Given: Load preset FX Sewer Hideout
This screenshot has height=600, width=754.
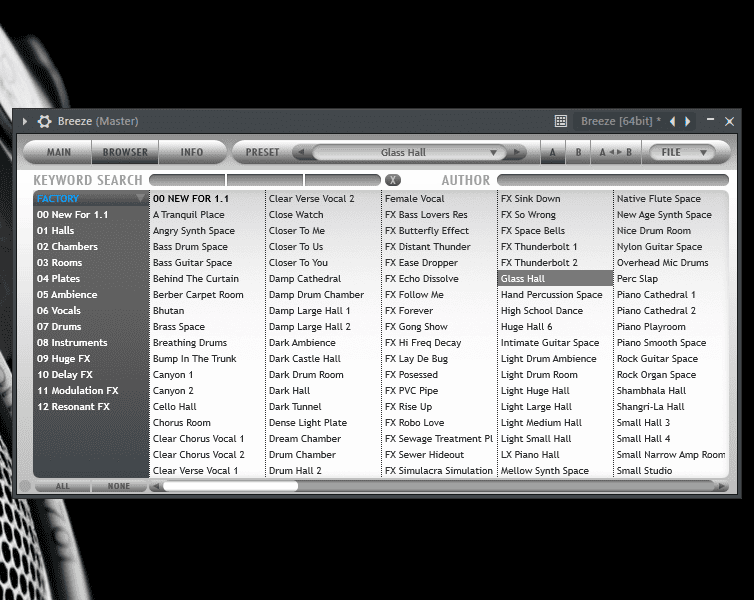Looking at the screenshot, I should coord(424,455).
